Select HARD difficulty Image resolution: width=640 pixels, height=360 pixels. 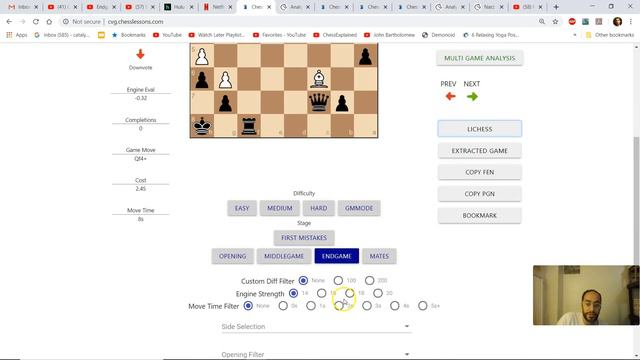[318, 208]
